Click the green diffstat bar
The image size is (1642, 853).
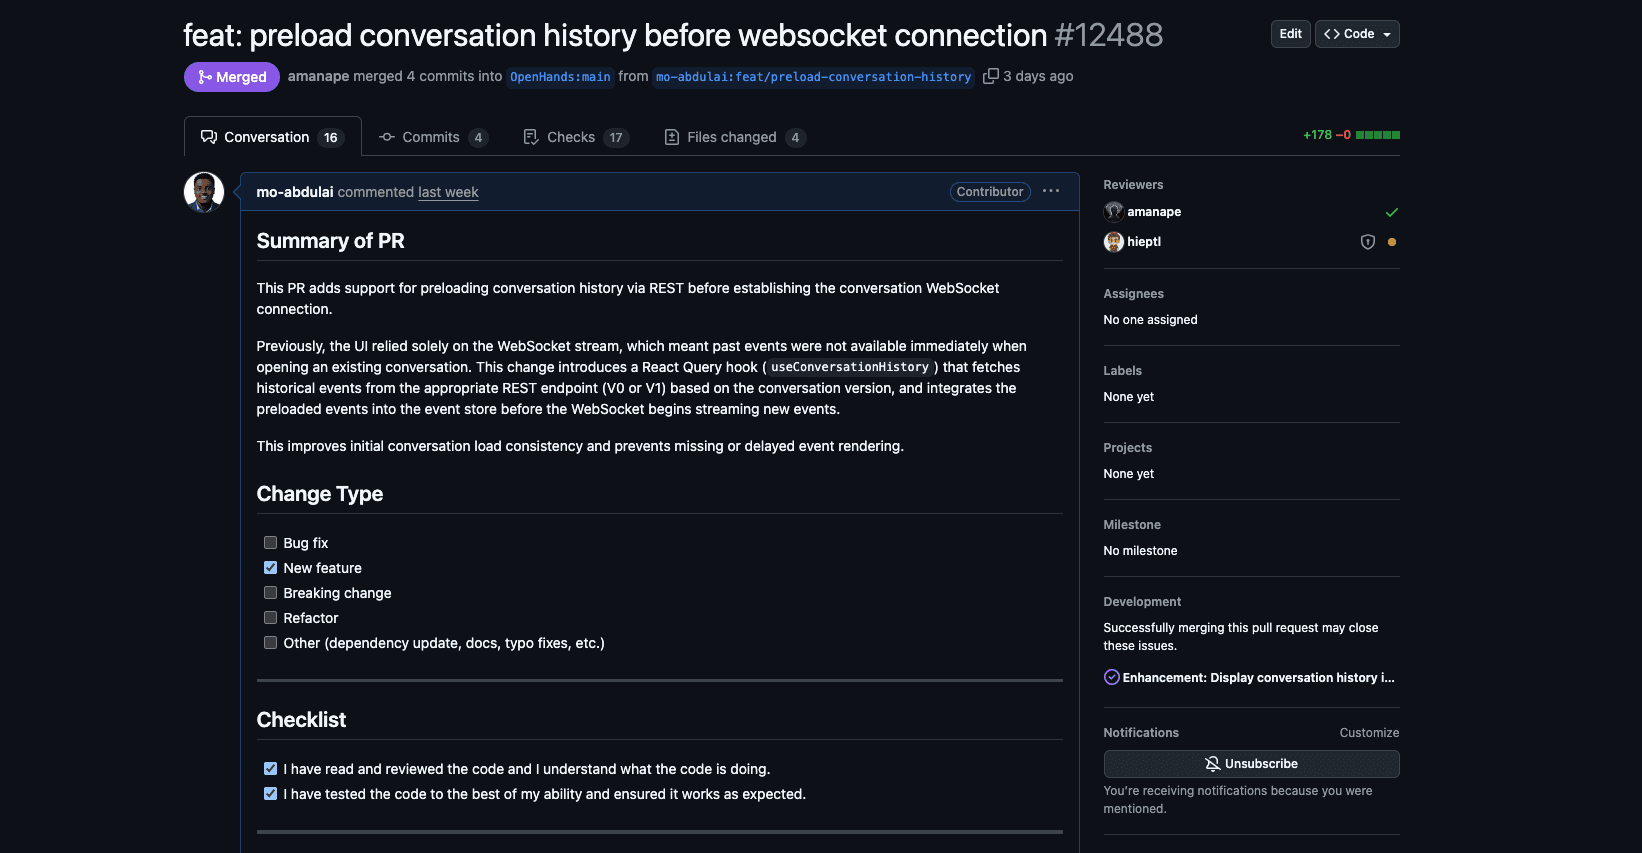[x=1378, y=135]
